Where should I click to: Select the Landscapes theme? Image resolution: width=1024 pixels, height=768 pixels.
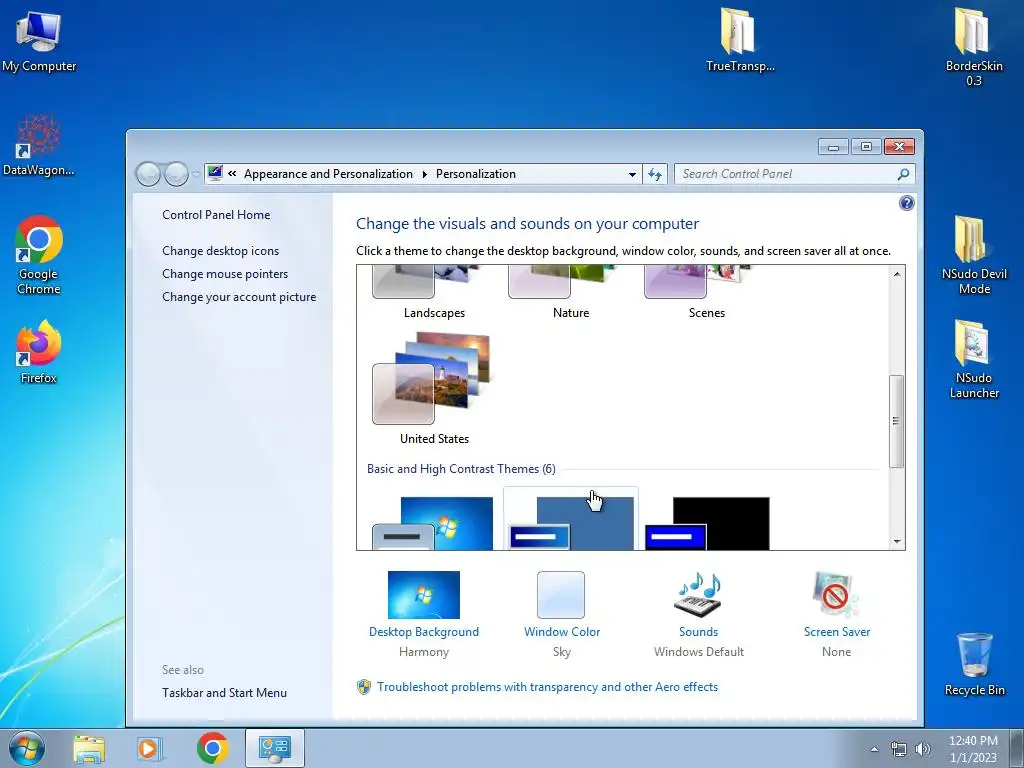coord(434,293)
